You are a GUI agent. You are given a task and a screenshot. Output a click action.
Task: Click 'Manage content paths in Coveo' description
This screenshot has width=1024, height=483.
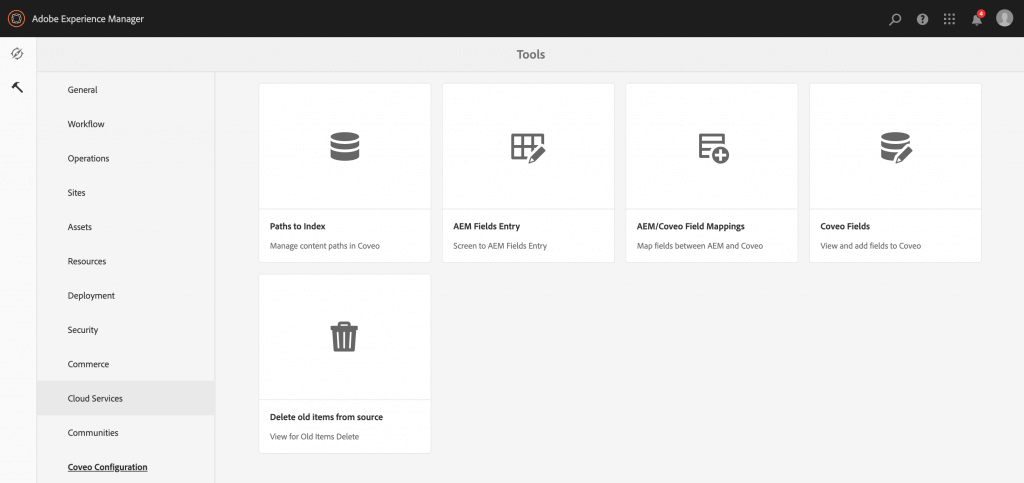[325, 246]
